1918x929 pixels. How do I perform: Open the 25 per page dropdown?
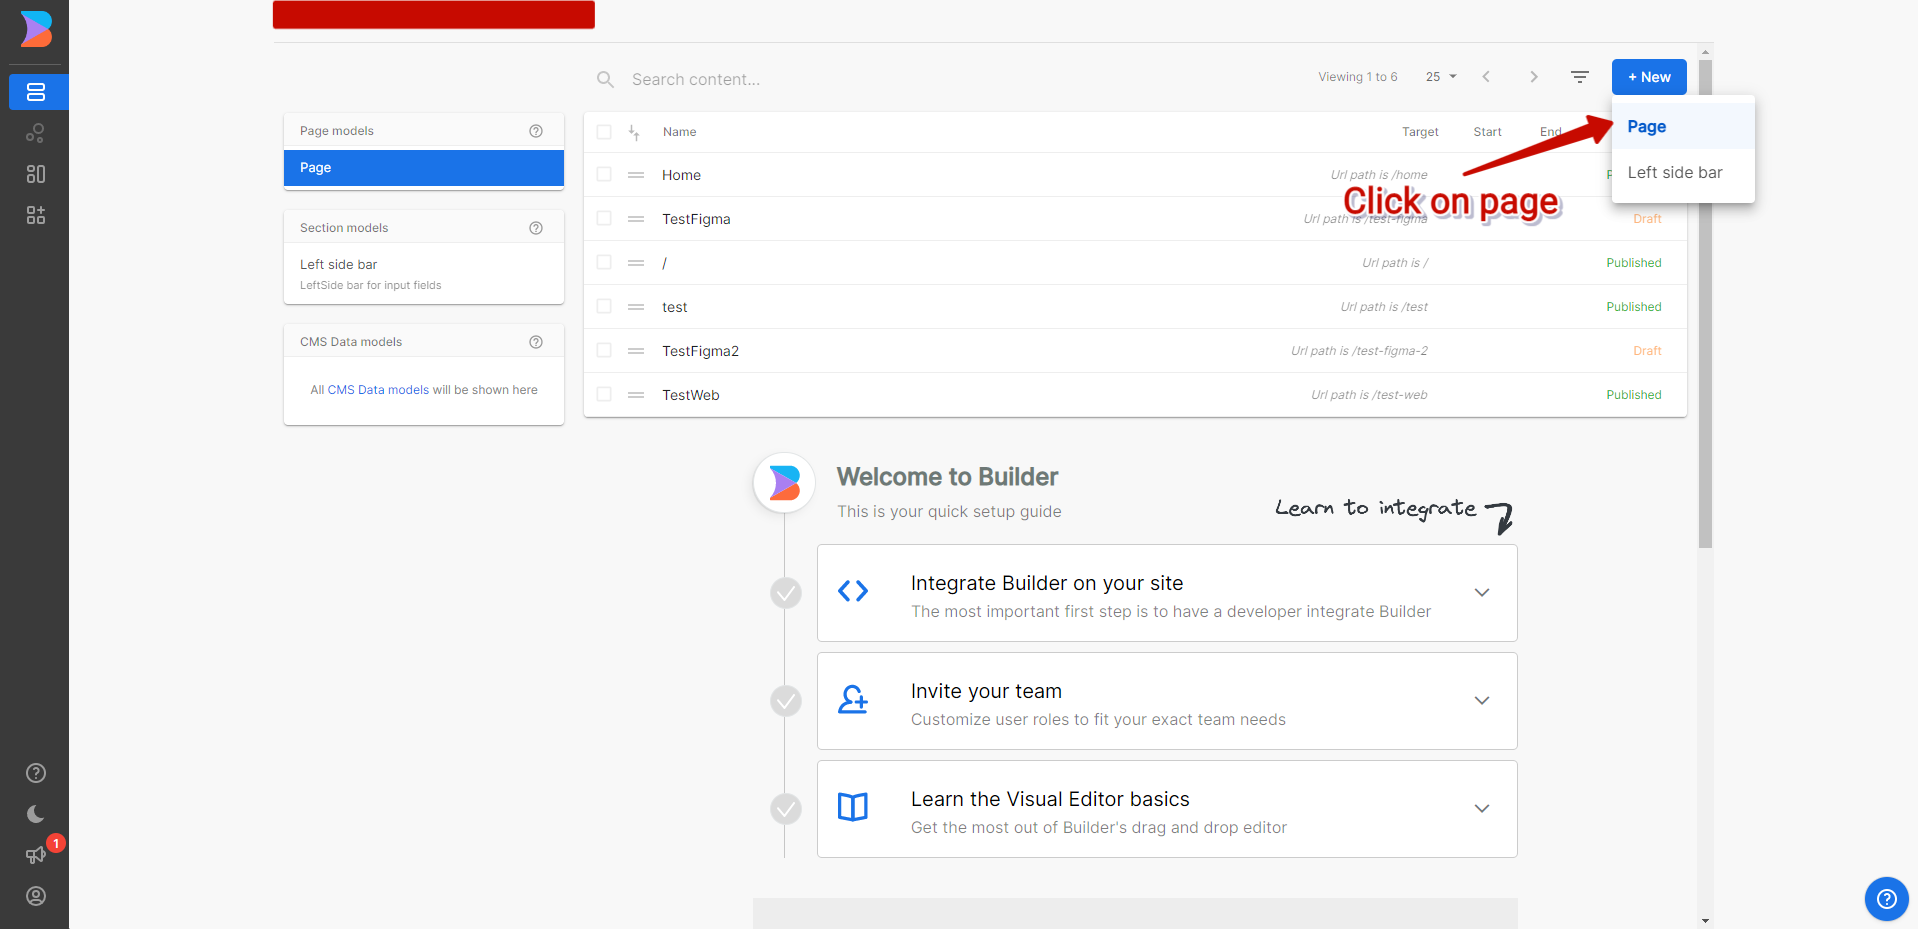(x=1441, y=77)
